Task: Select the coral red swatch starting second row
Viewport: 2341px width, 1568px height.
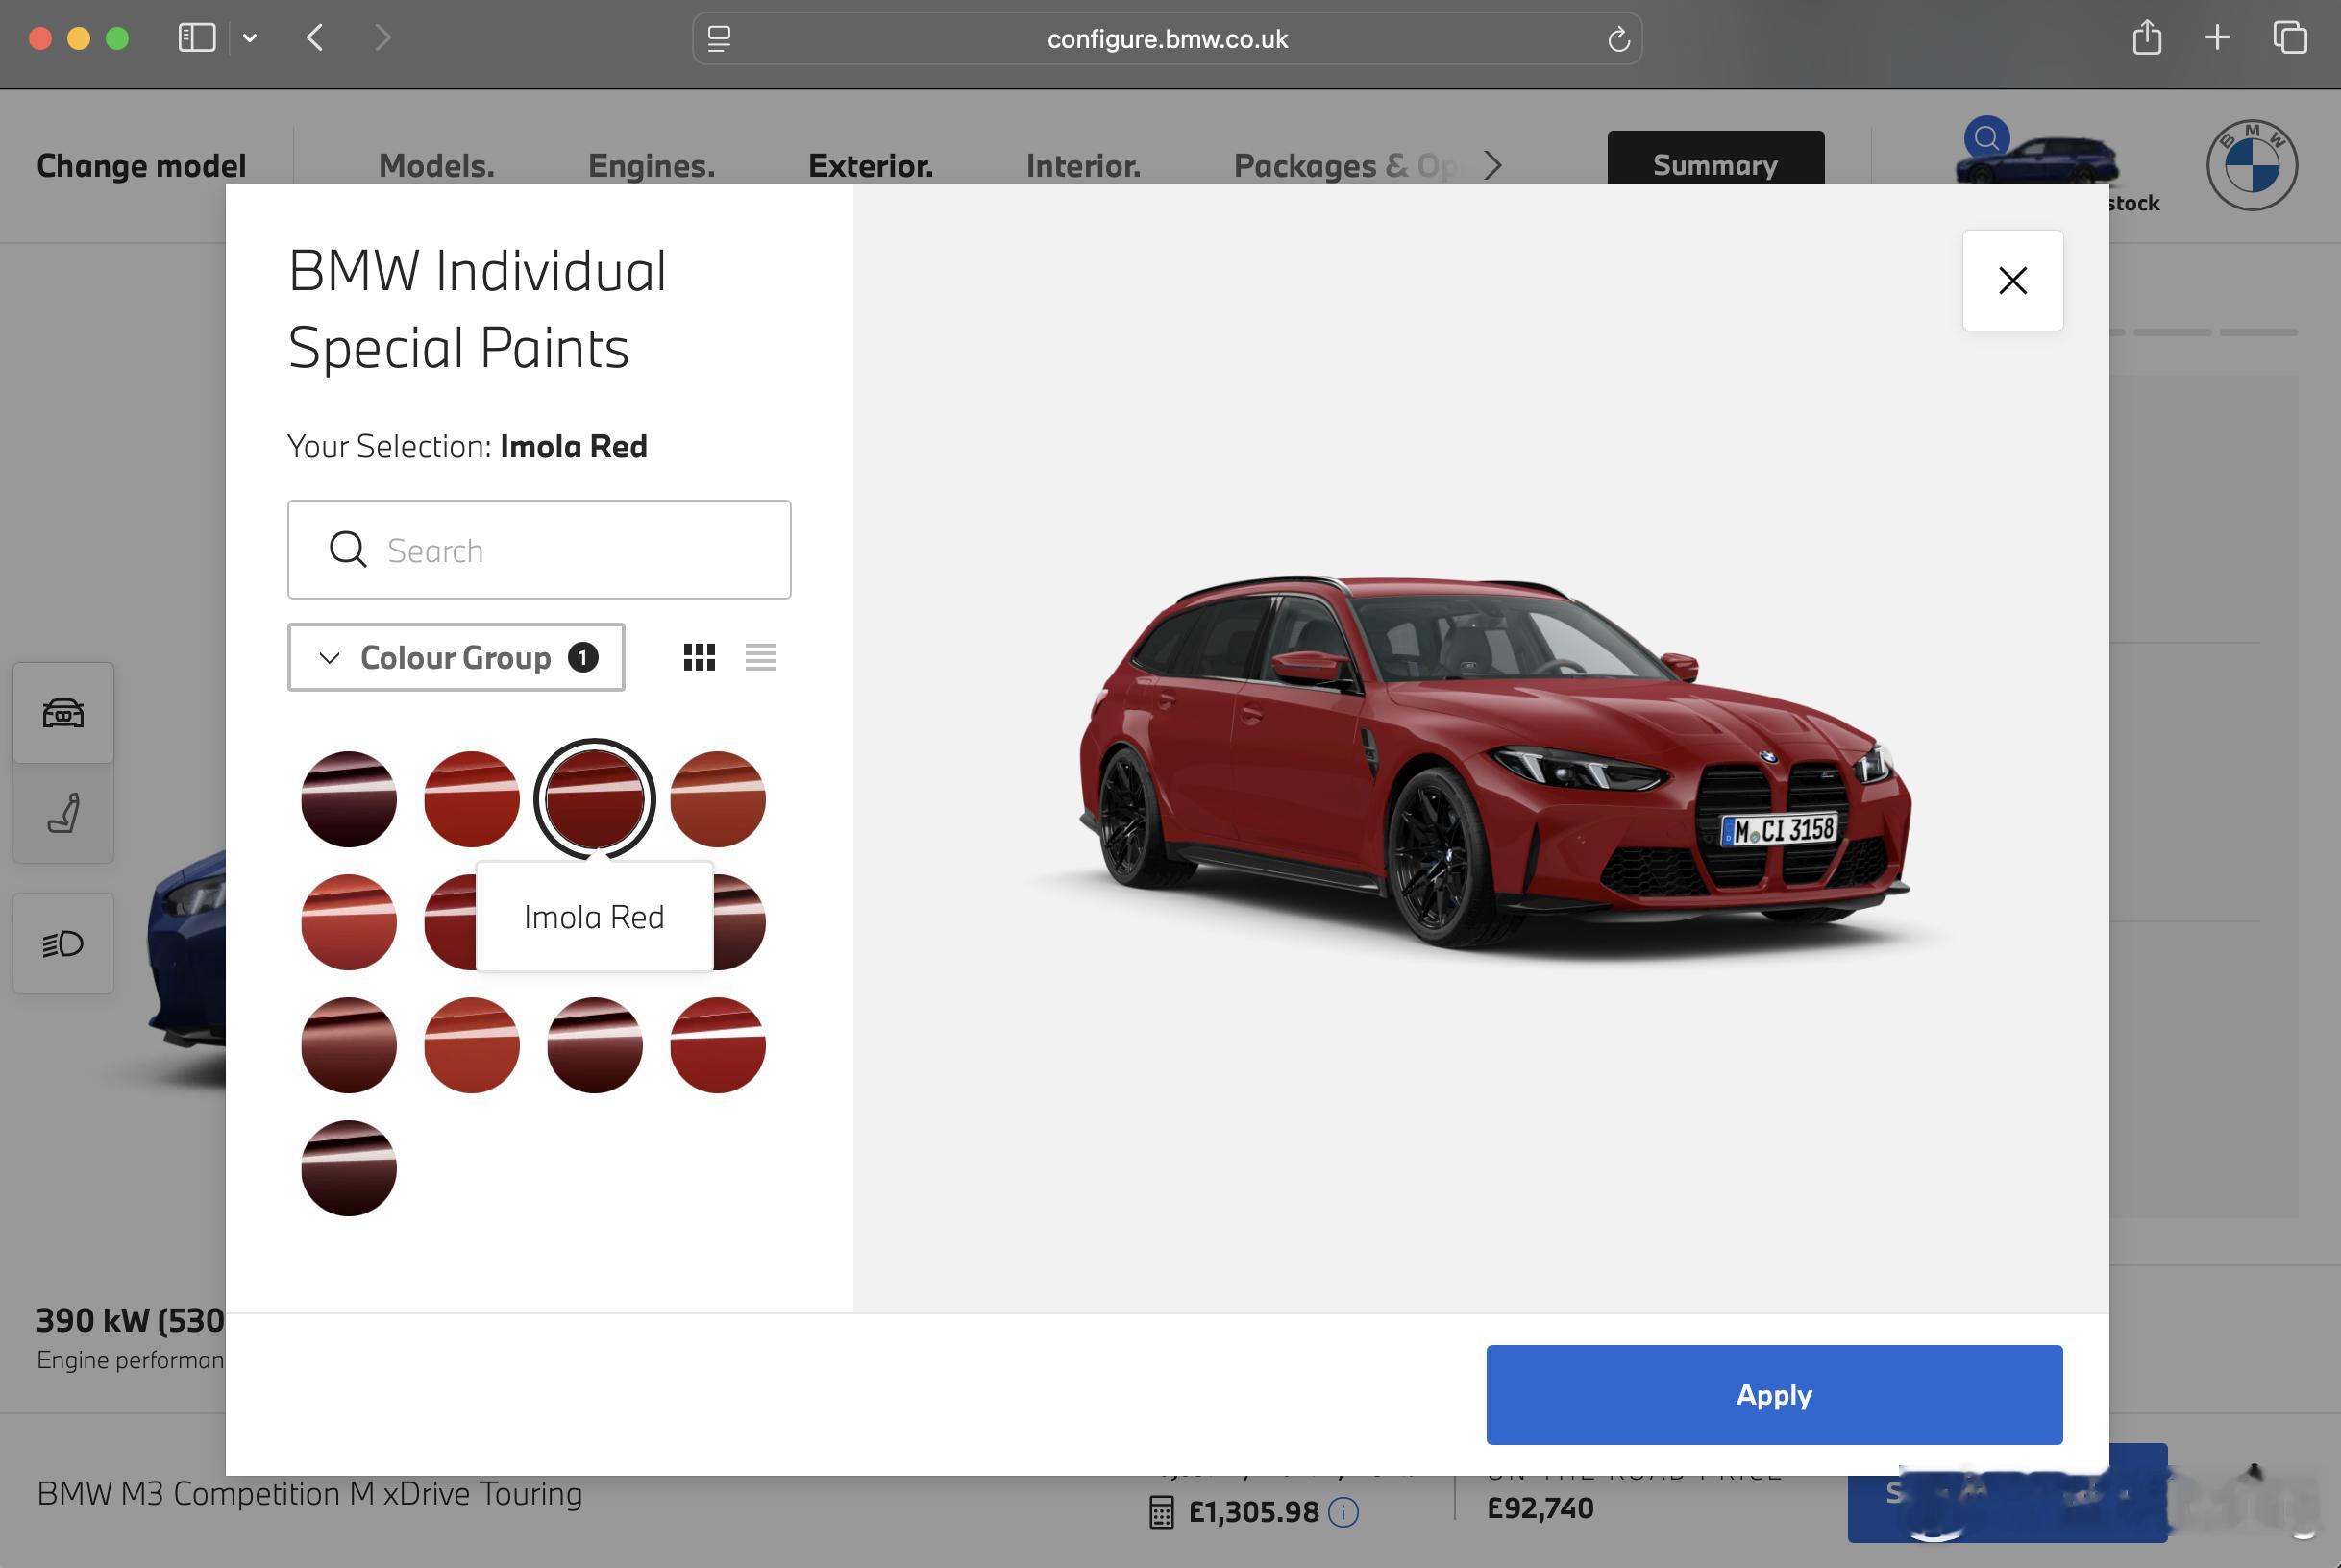Action: (349, 922)
